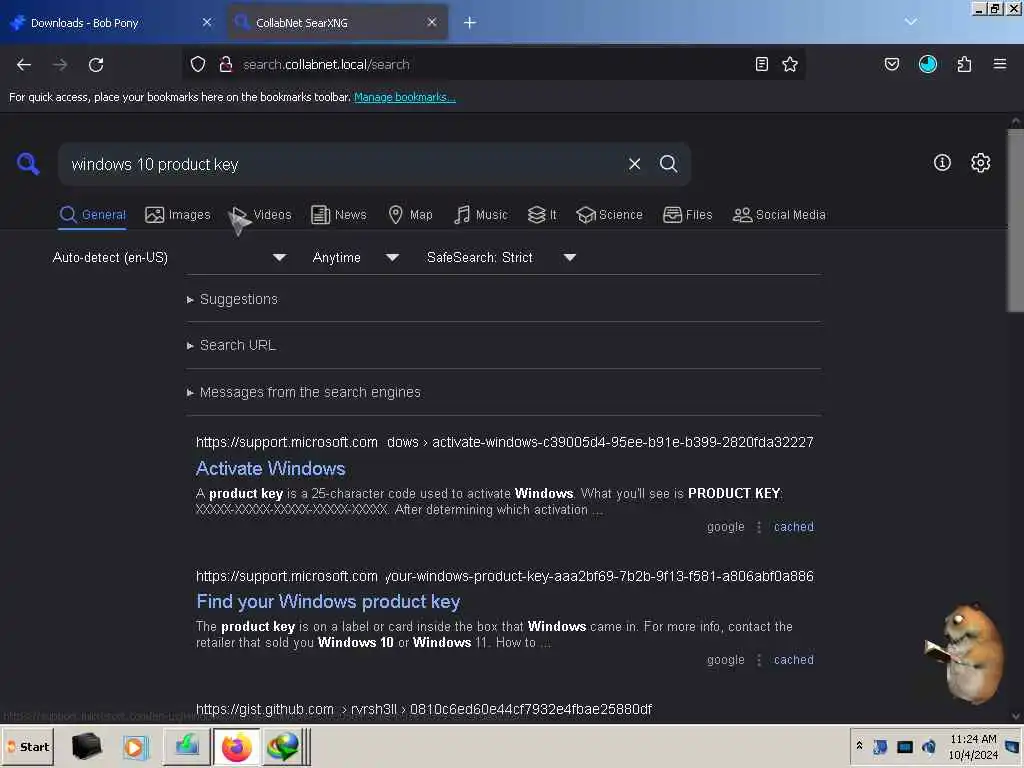Open the Auto-detect (en-US) language dropdown
1024x768 pixels.
pos(169,257)
